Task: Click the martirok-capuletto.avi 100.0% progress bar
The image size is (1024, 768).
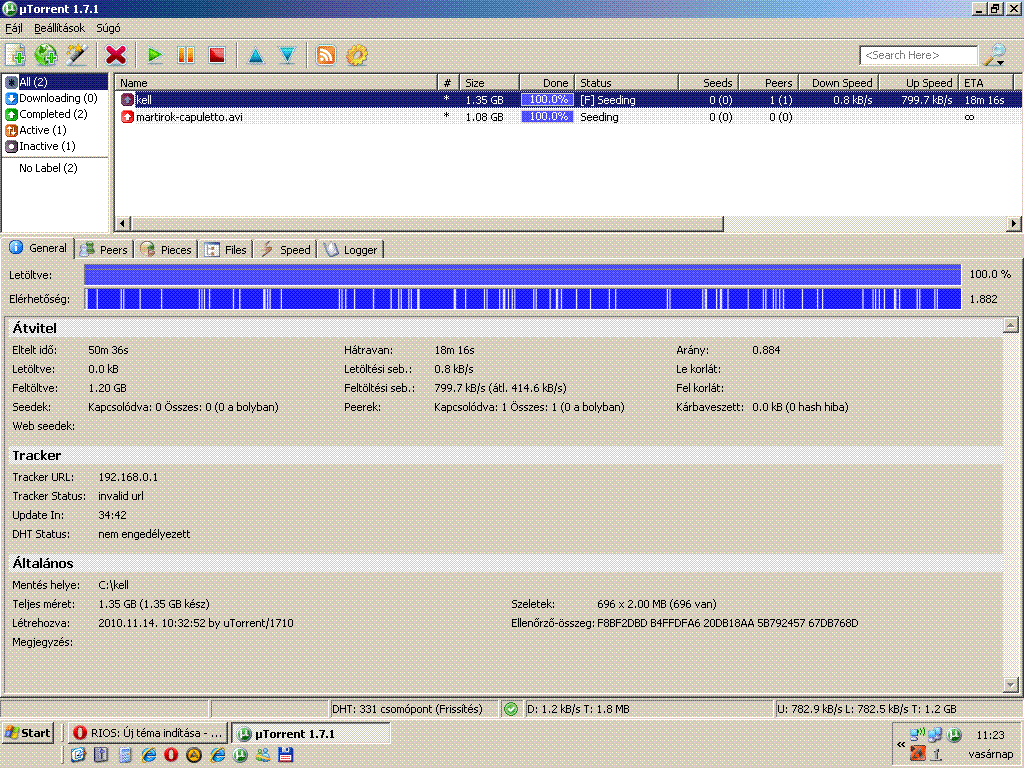Action: click(547, 117)
